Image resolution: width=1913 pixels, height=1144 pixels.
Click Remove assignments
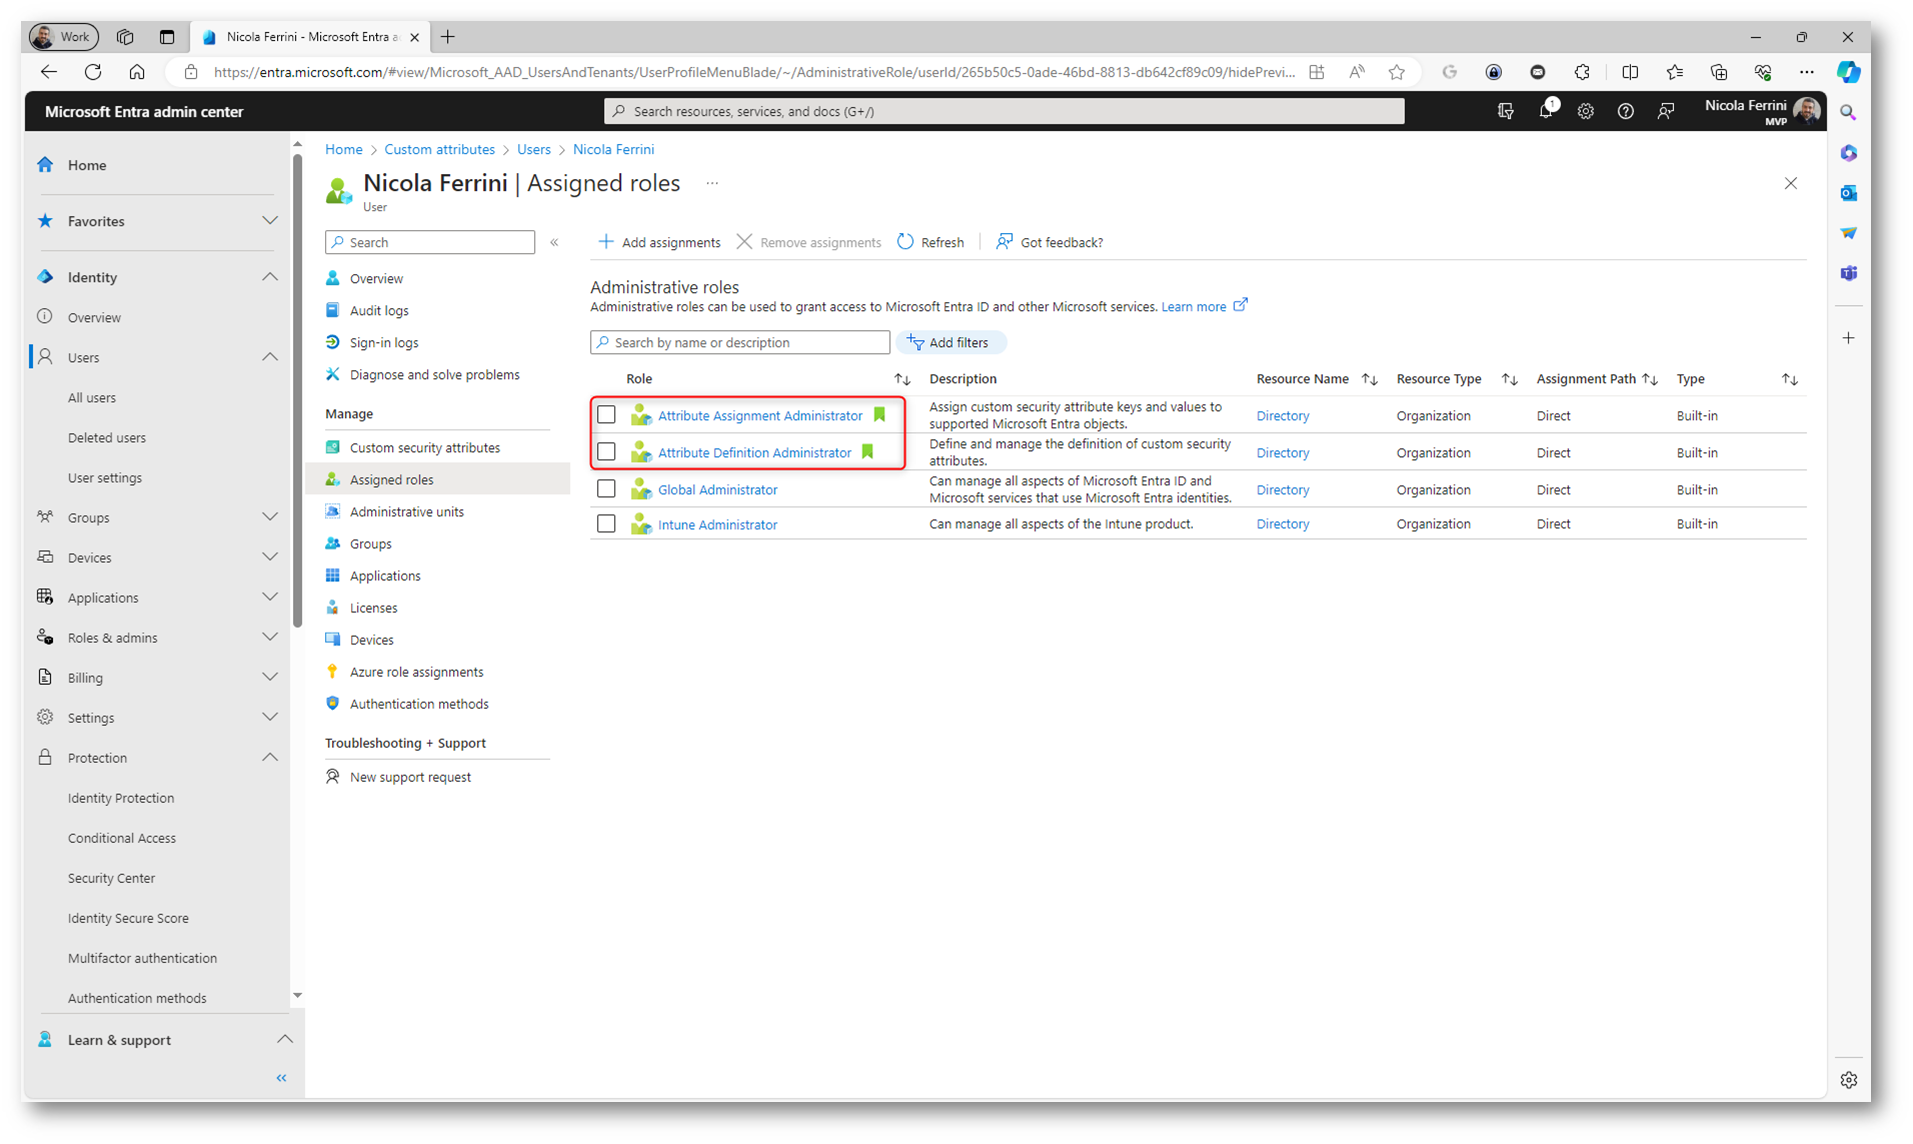click(809, 242)
